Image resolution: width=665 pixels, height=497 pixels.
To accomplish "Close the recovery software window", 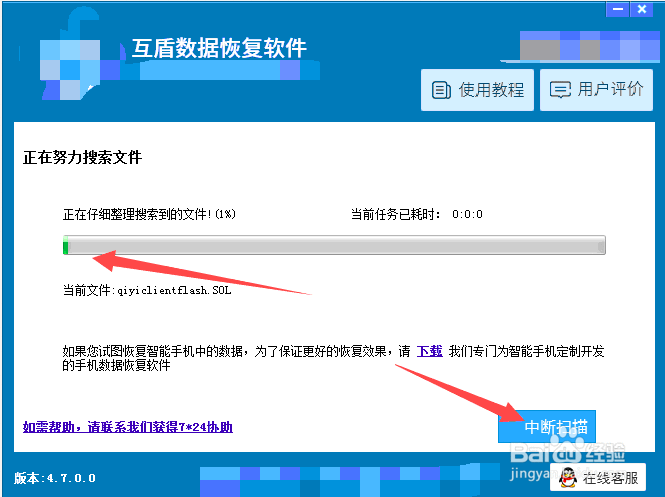I will pos(642,9).
